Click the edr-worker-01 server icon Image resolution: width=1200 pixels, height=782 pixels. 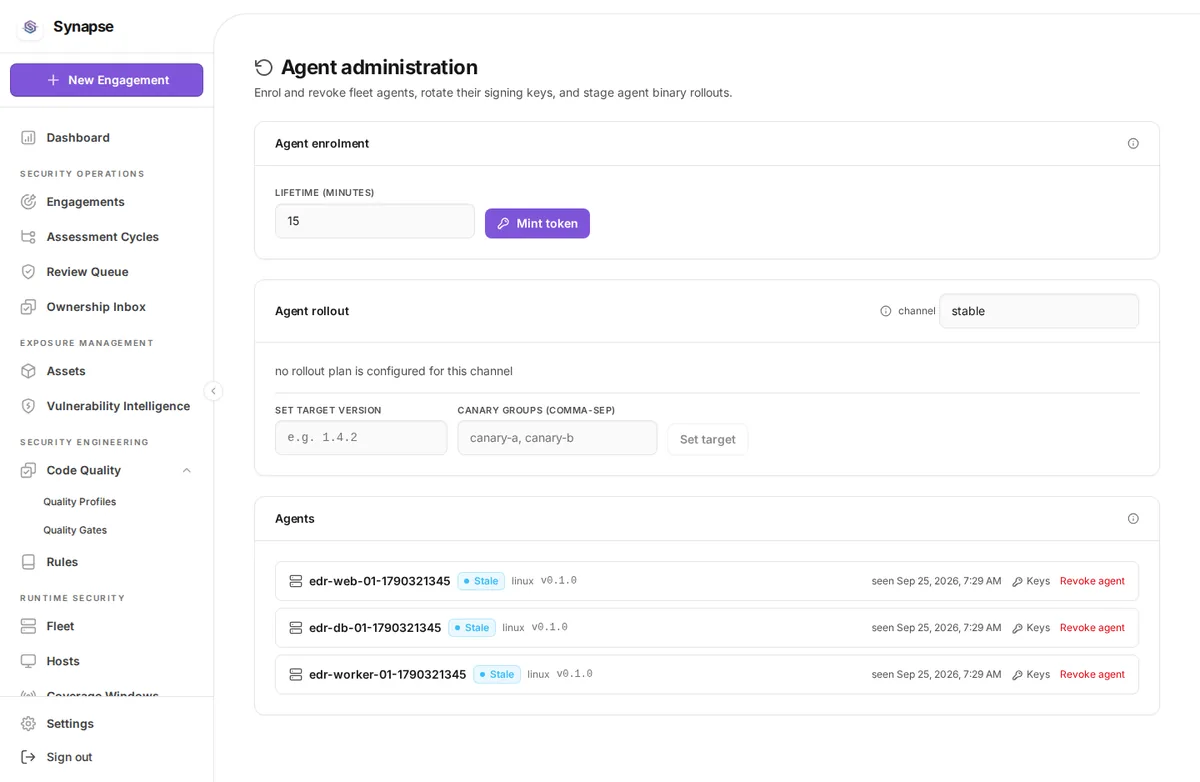(x=296, y=674)
